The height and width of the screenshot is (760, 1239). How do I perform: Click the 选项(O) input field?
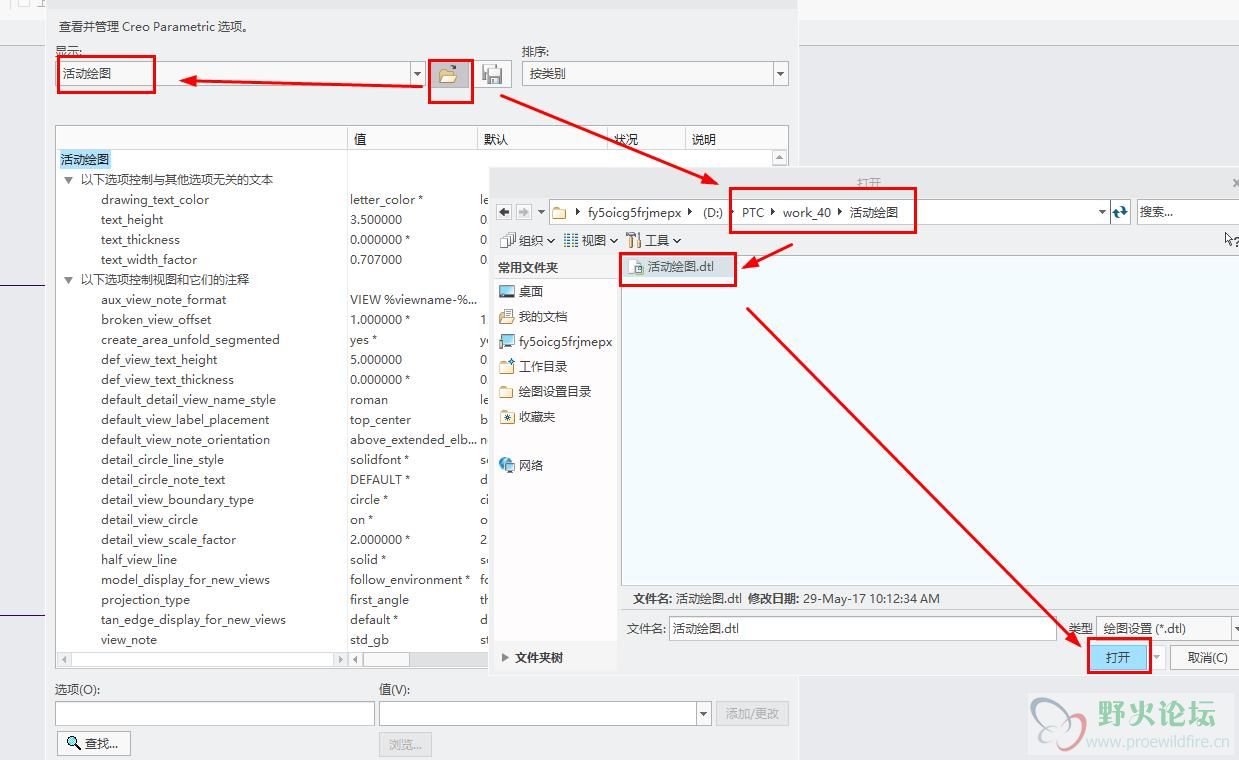(x=215, y=713)
